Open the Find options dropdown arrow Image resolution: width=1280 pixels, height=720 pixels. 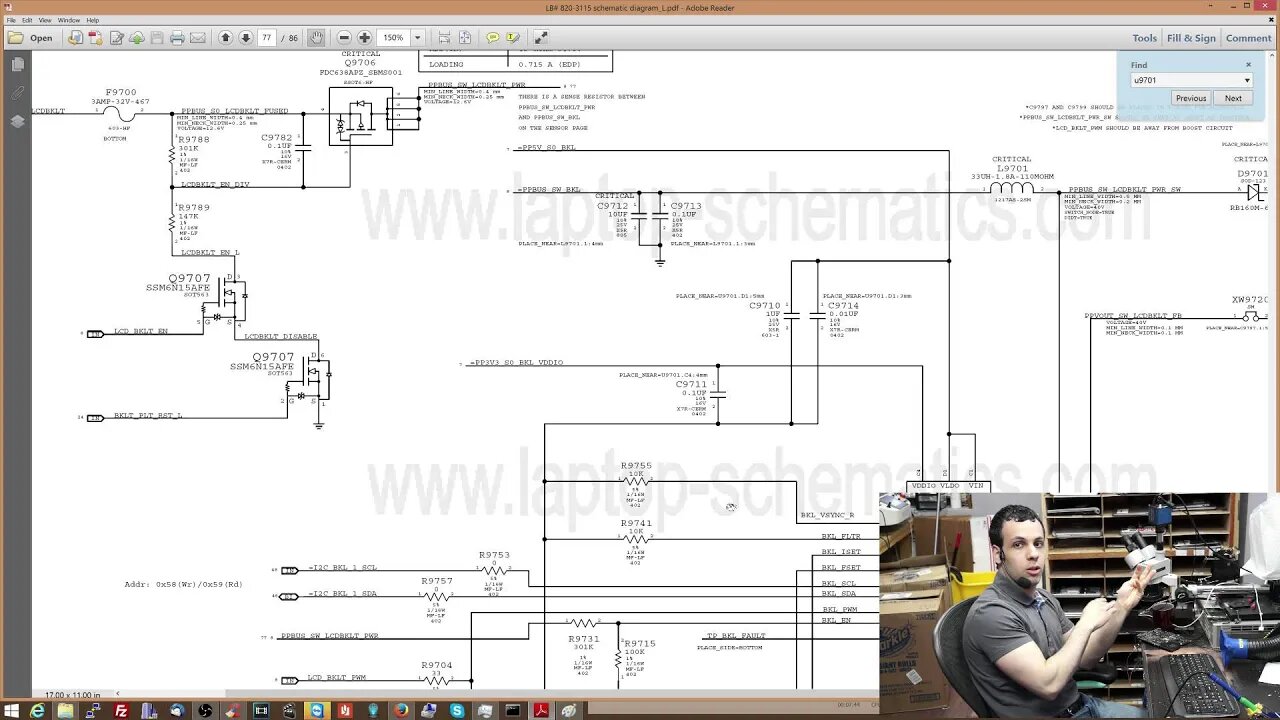pos(1247,80)
